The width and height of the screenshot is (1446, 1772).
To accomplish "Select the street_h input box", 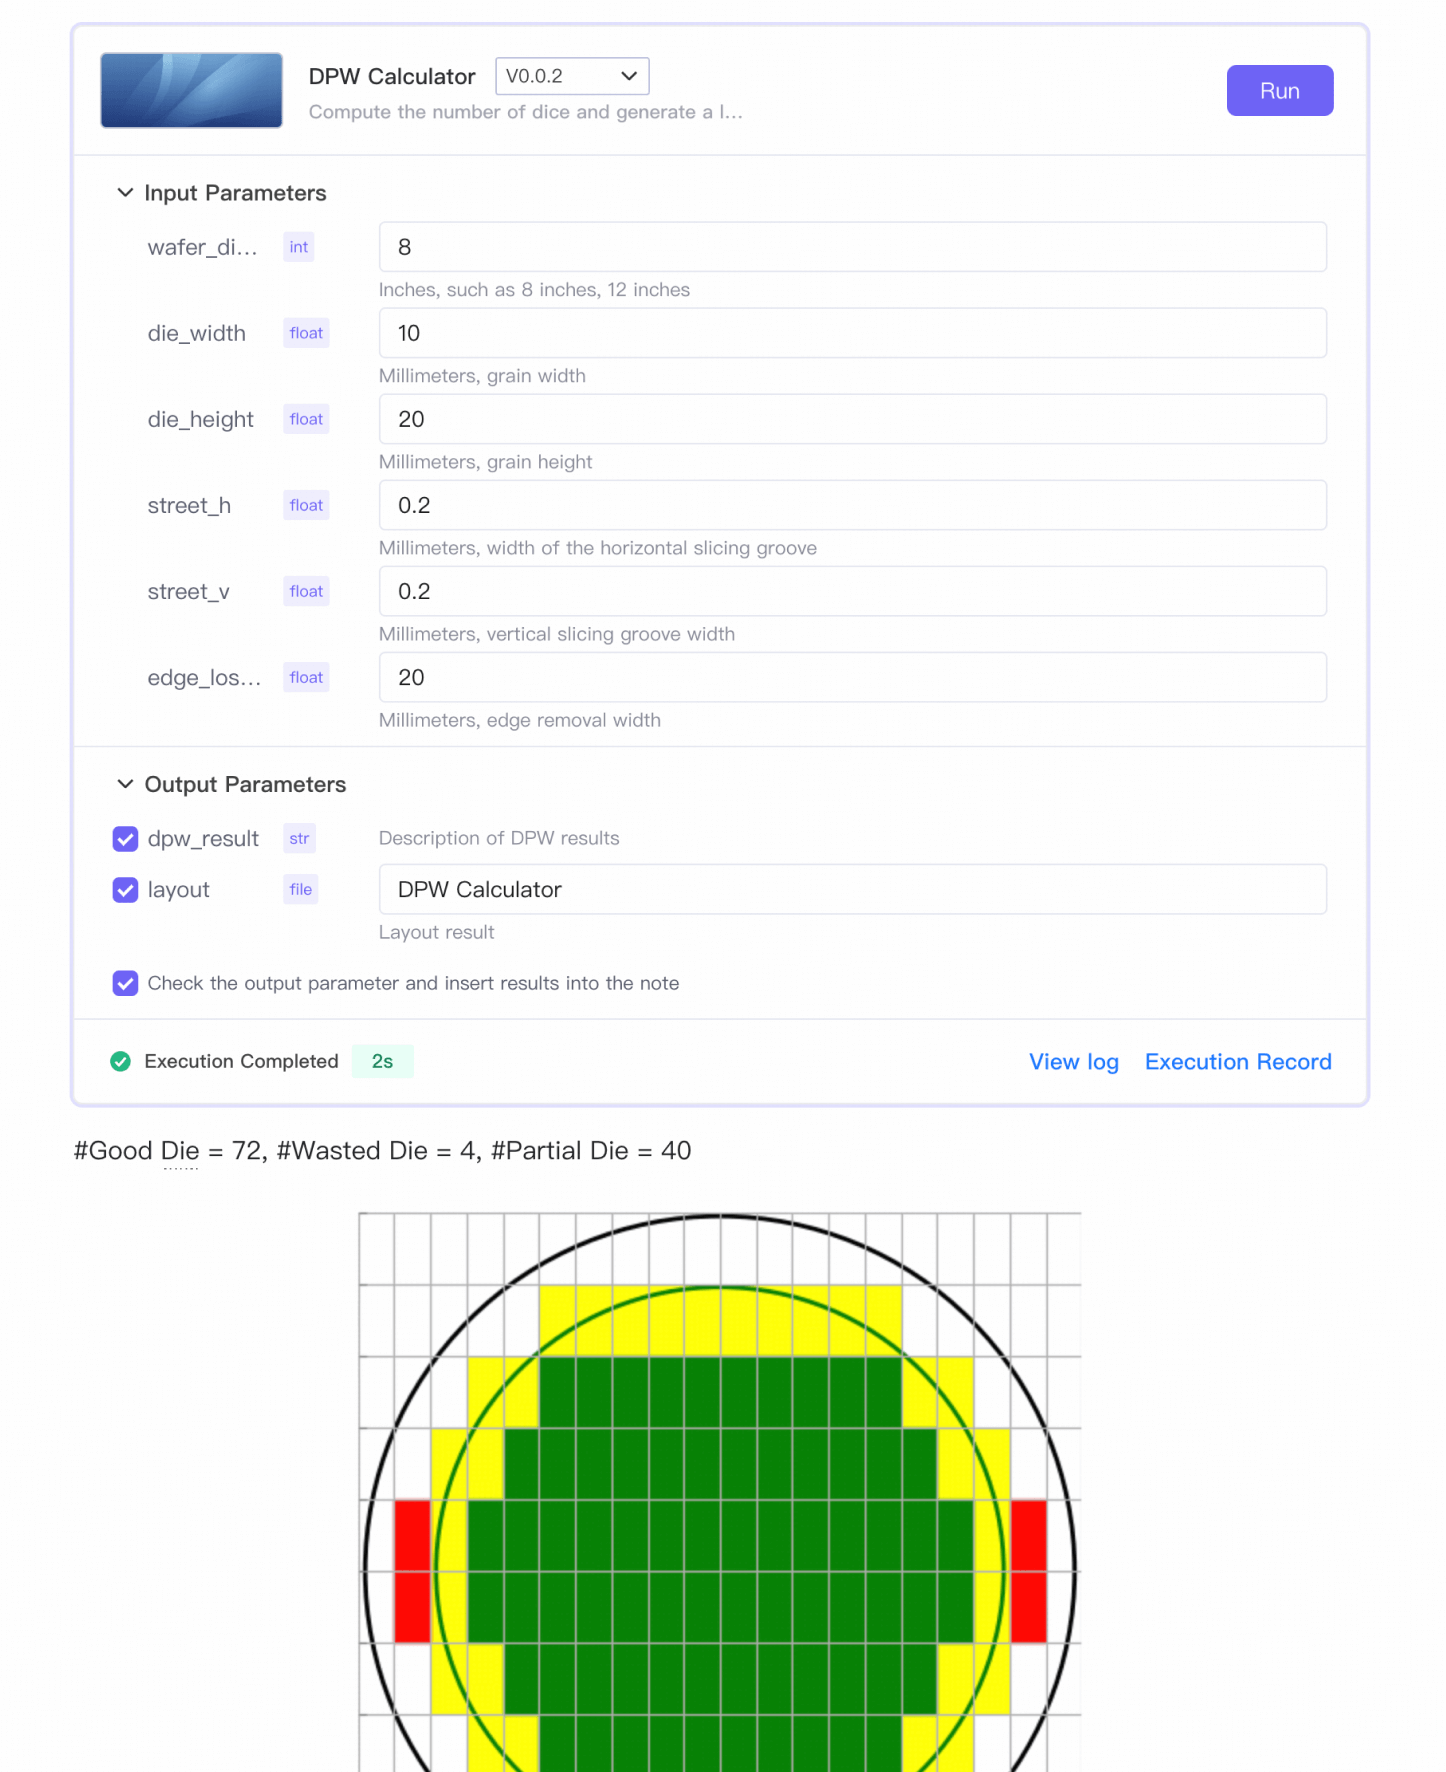I will pyautogui.click(x=853, y=505).
